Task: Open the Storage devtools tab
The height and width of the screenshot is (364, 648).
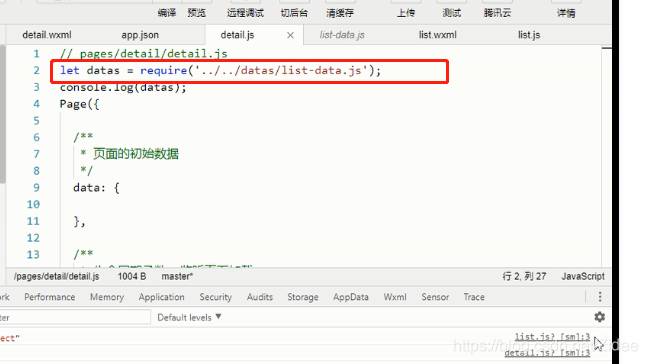Action: (303, 297)
